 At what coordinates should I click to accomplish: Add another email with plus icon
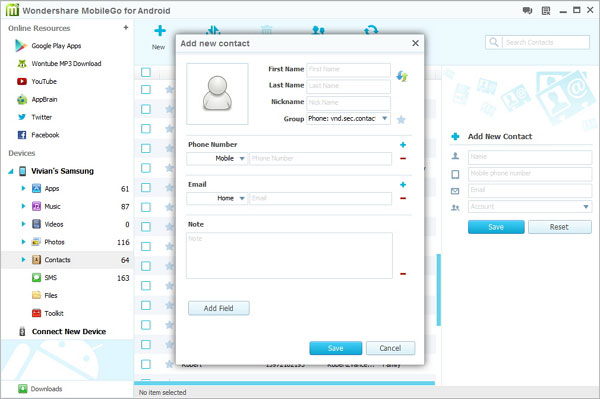403,184
